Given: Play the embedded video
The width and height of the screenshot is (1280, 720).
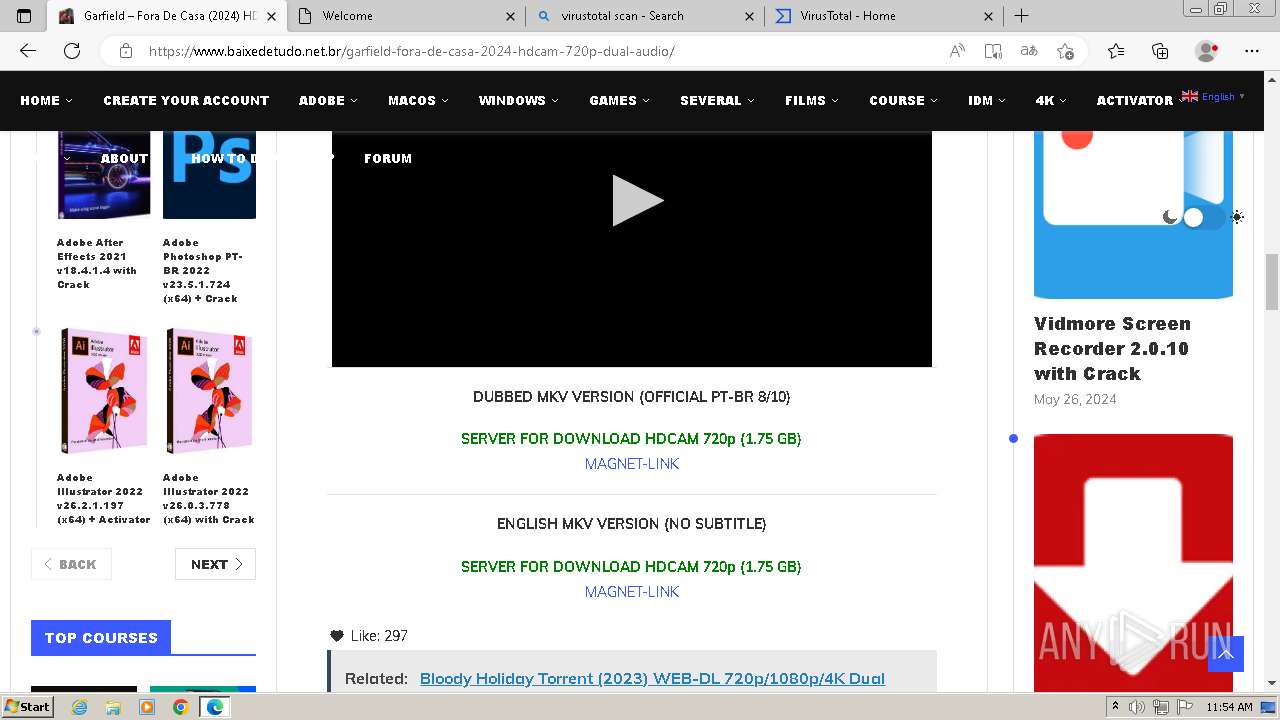Looking at the screenshot, I should pyautogui.click(x=636, y=201).
